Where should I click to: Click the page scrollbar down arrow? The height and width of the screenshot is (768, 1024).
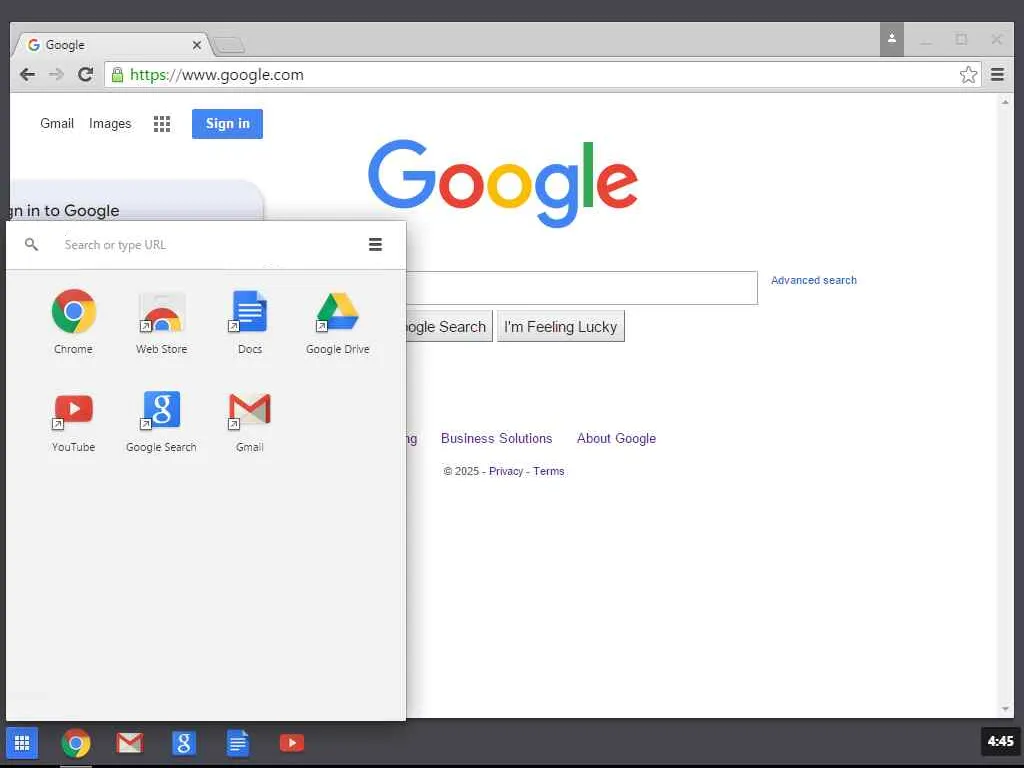[1005, 709]
